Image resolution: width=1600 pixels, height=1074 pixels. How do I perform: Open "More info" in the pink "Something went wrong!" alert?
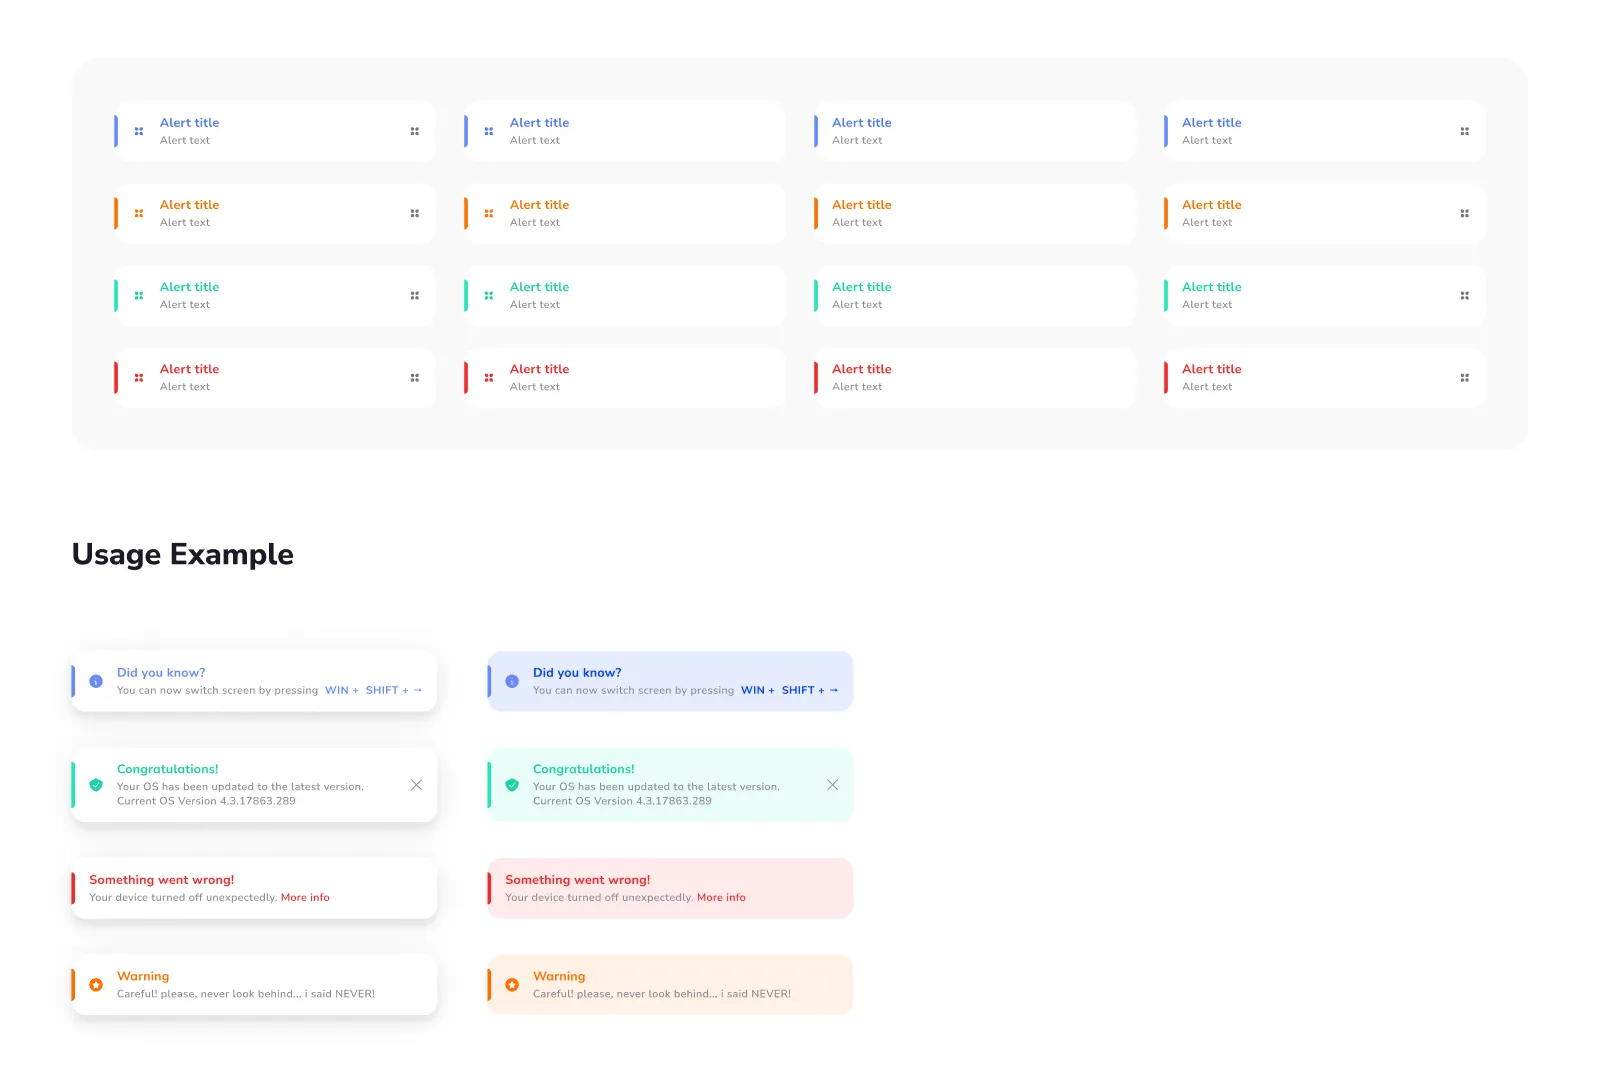point(721,898)
